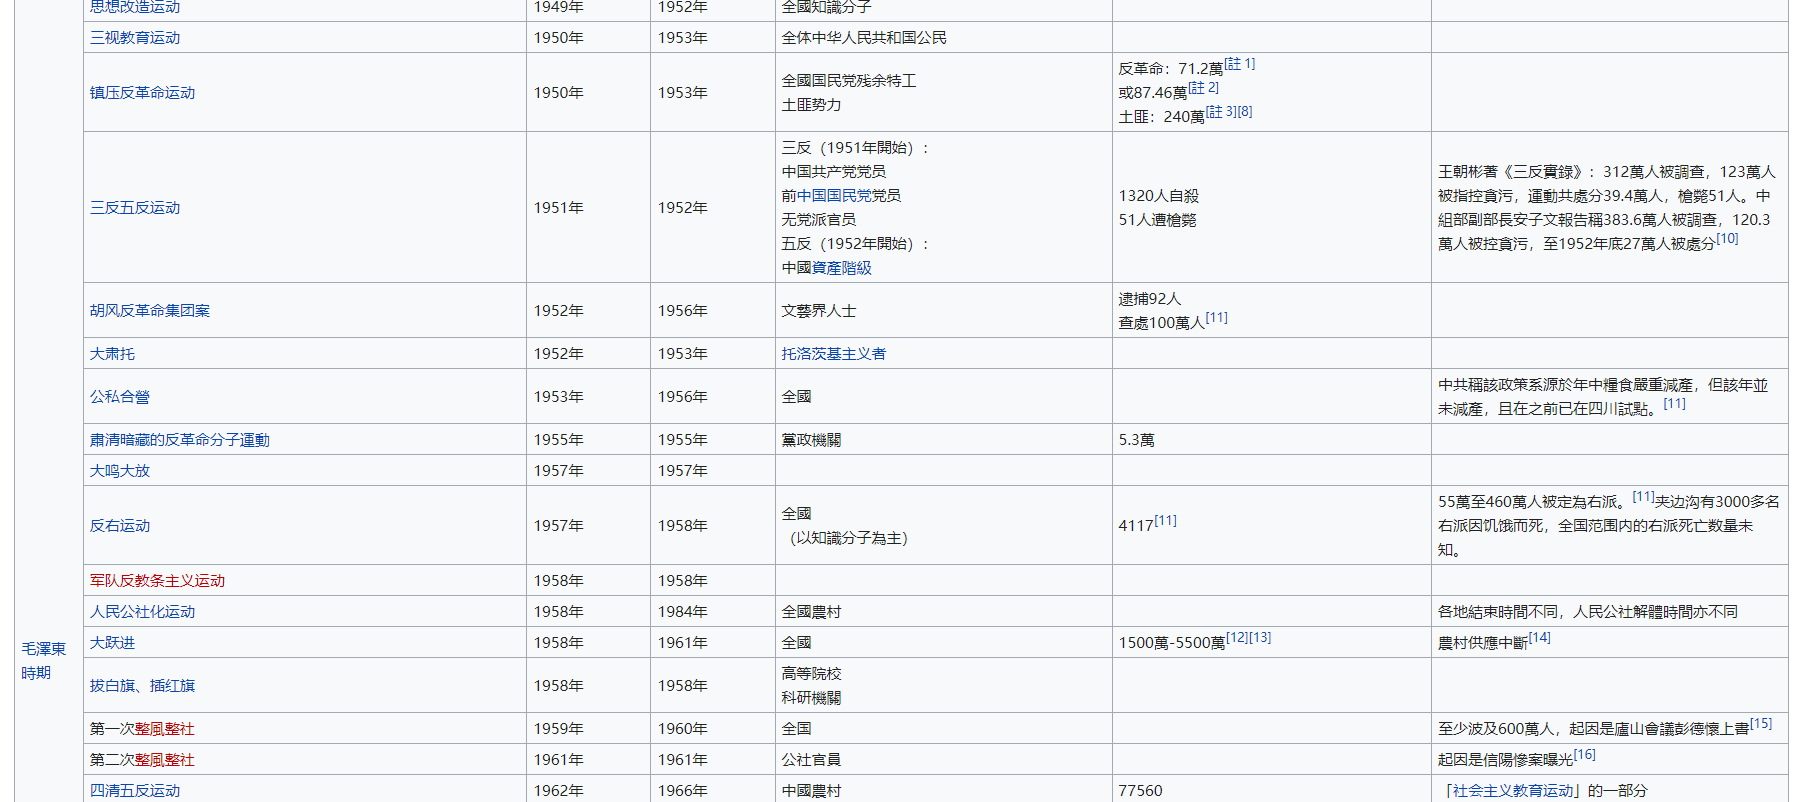Click reference [8] after 土匪 240萬

[1245, 112]
